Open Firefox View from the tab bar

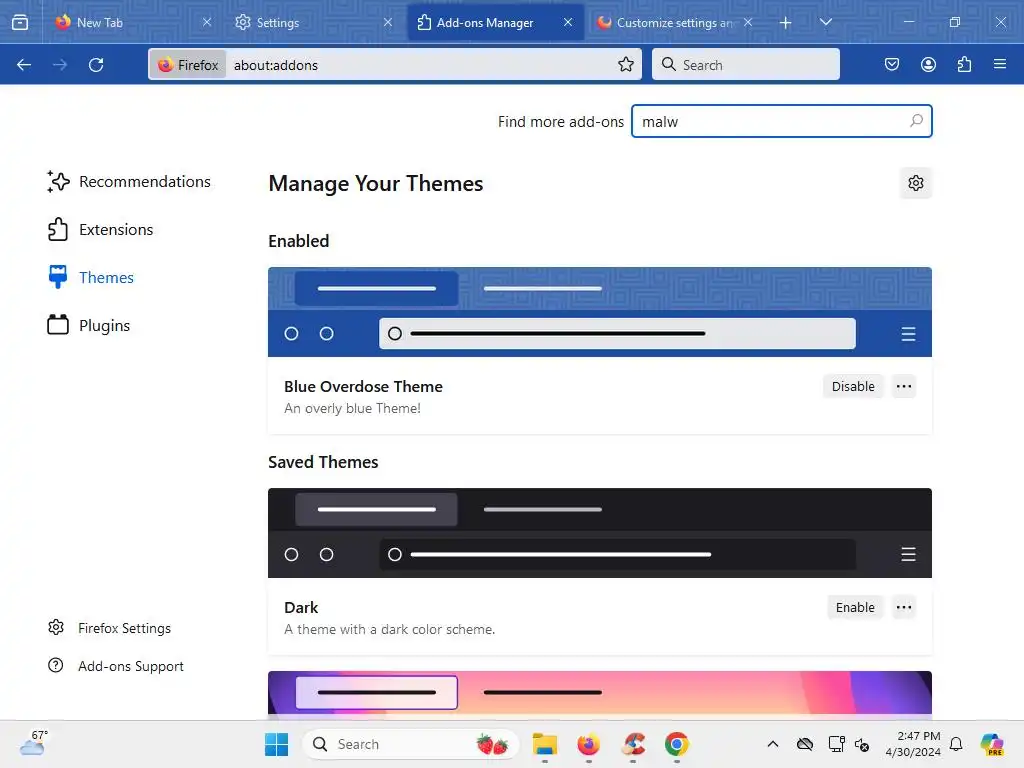tap(20, 22)
